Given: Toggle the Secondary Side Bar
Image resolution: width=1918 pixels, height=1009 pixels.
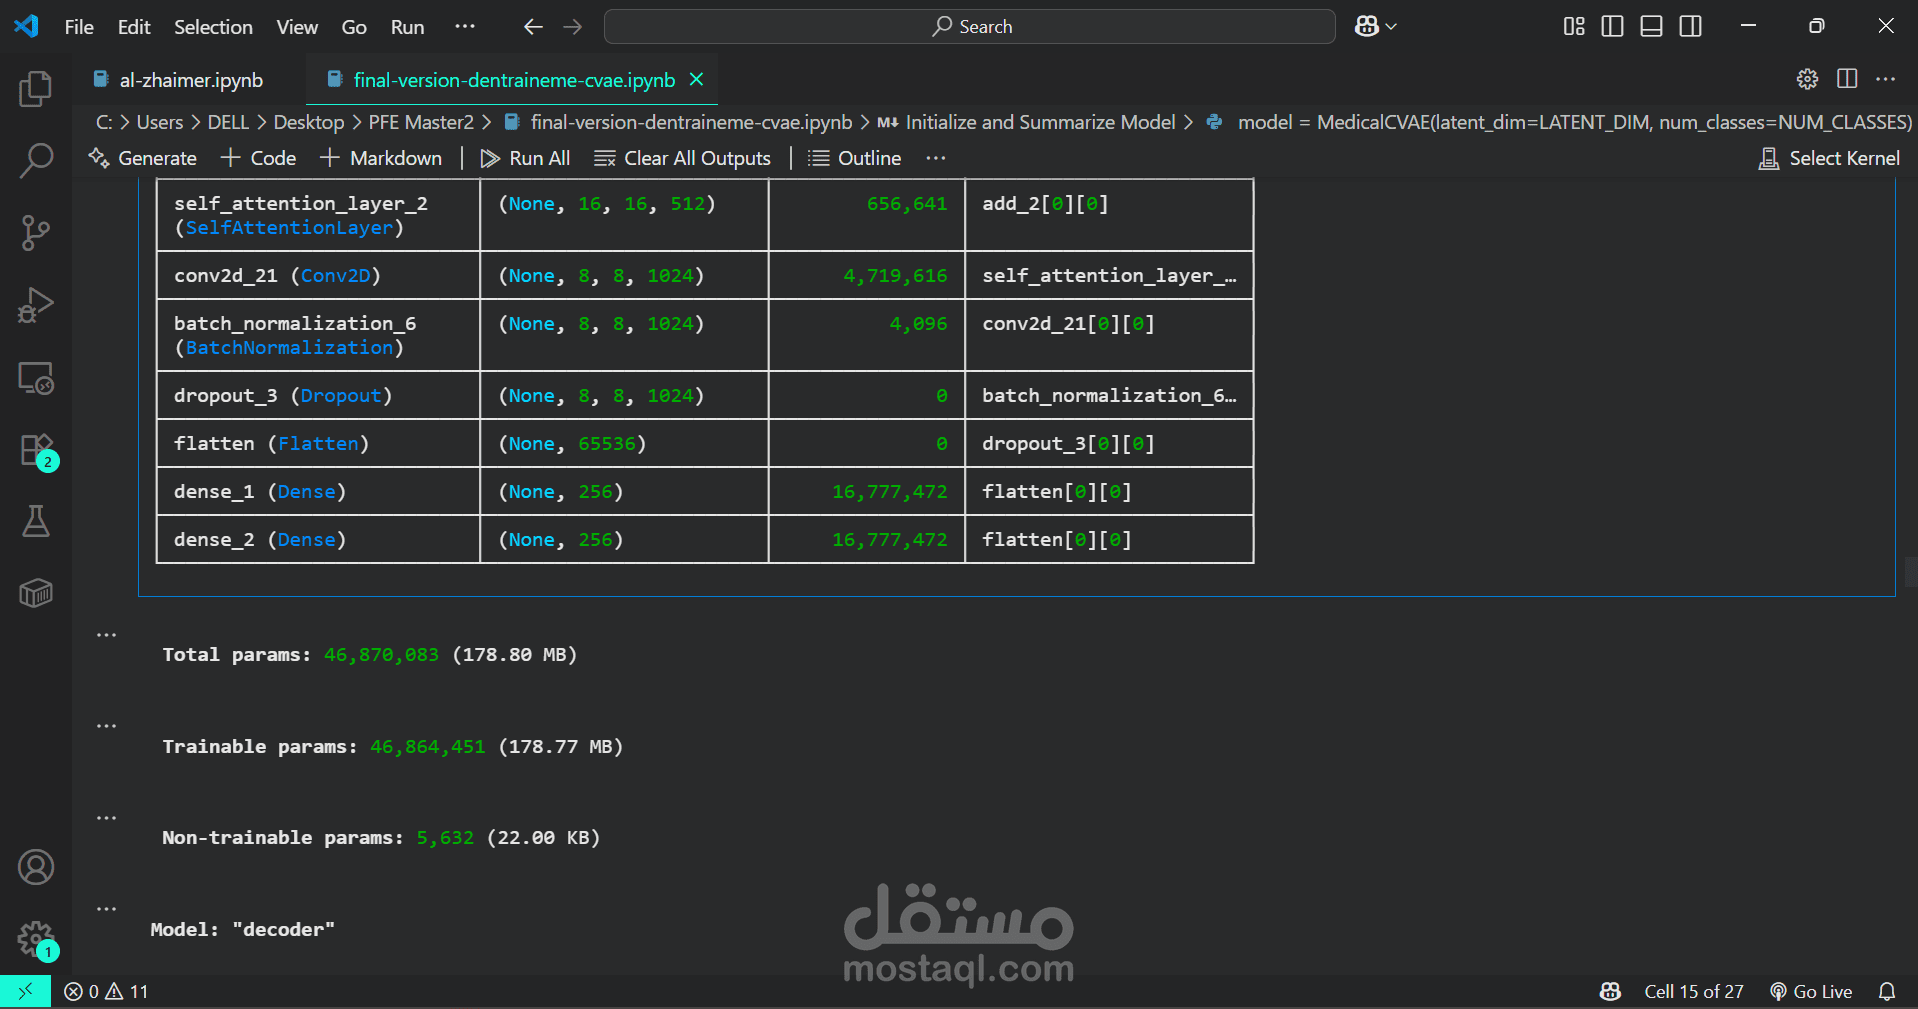Looking at the screenshot, I should click(x=1691, y=27).
